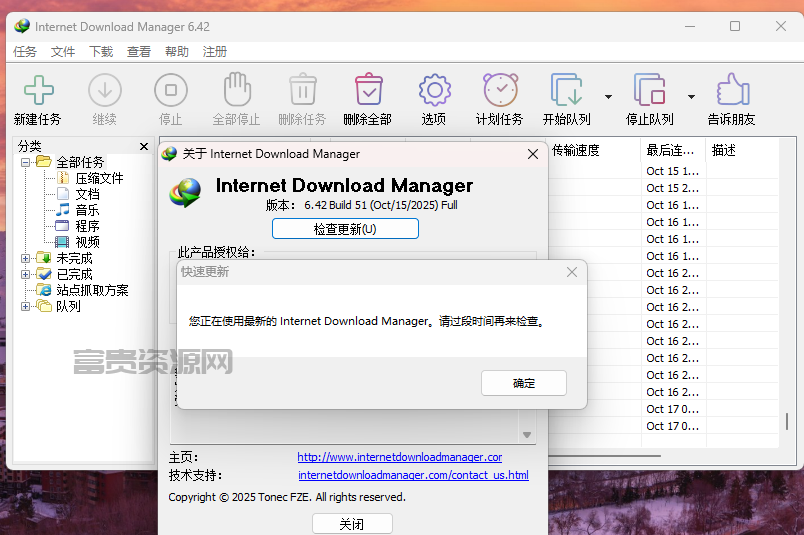Click the 全部任务 open folder icon
This screenshot has height=535, width=804.
44,162
